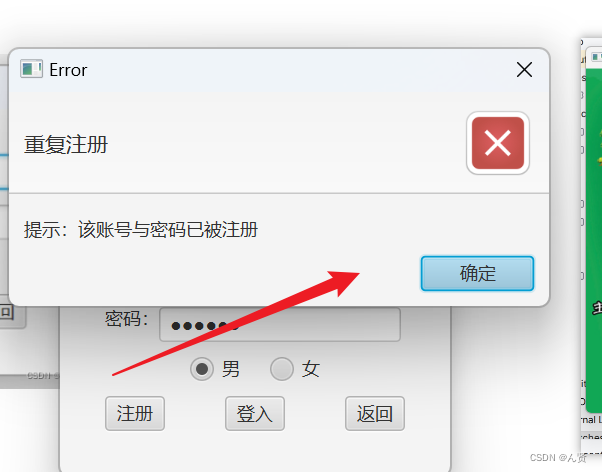The image size is (602, 472).
Task: Click the Error dialog's title bar app icon
Action: click(31, 69)
